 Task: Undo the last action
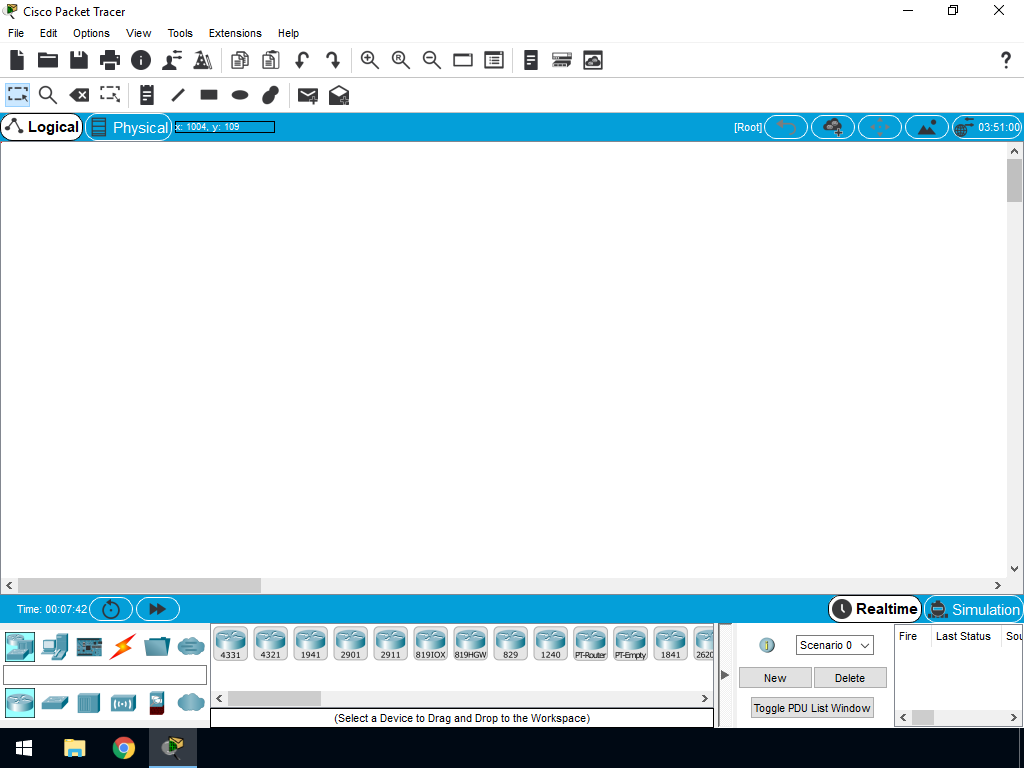click(302, 60)
